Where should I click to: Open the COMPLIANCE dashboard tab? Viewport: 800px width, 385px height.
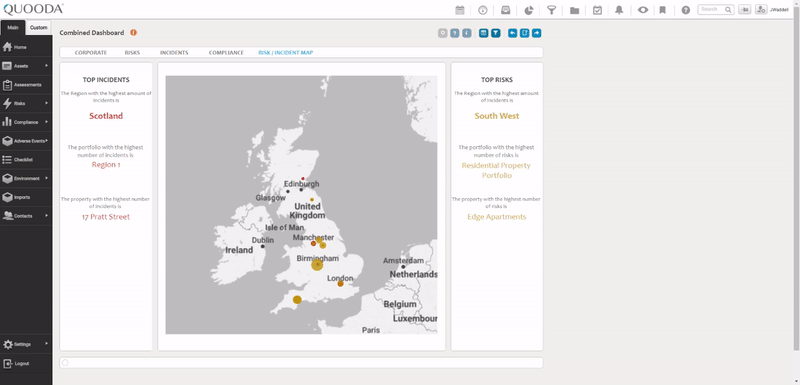[226, 53]
